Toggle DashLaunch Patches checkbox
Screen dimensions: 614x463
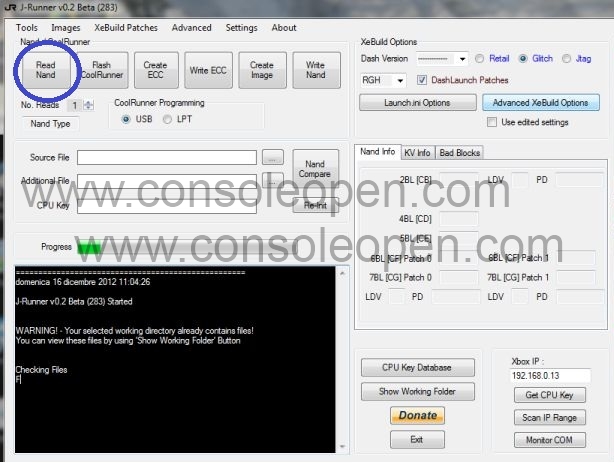(422, 80)
